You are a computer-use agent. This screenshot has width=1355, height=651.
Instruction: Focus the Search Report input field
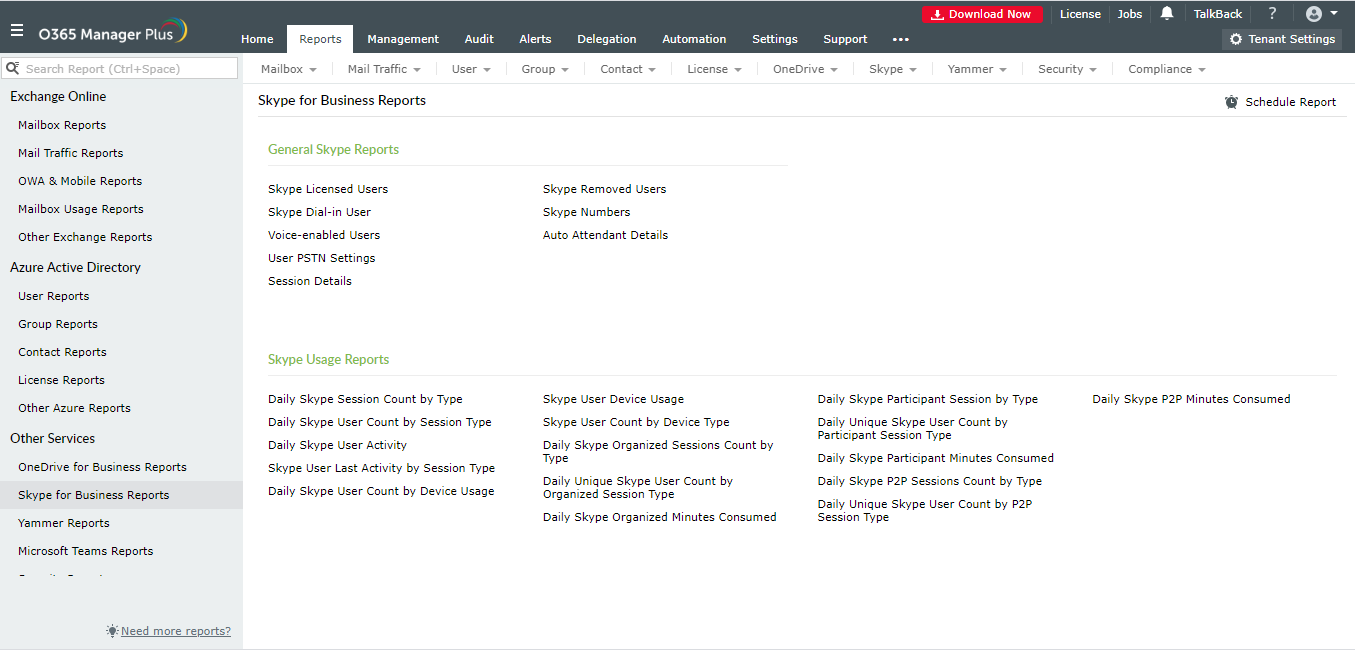(121, 68)
